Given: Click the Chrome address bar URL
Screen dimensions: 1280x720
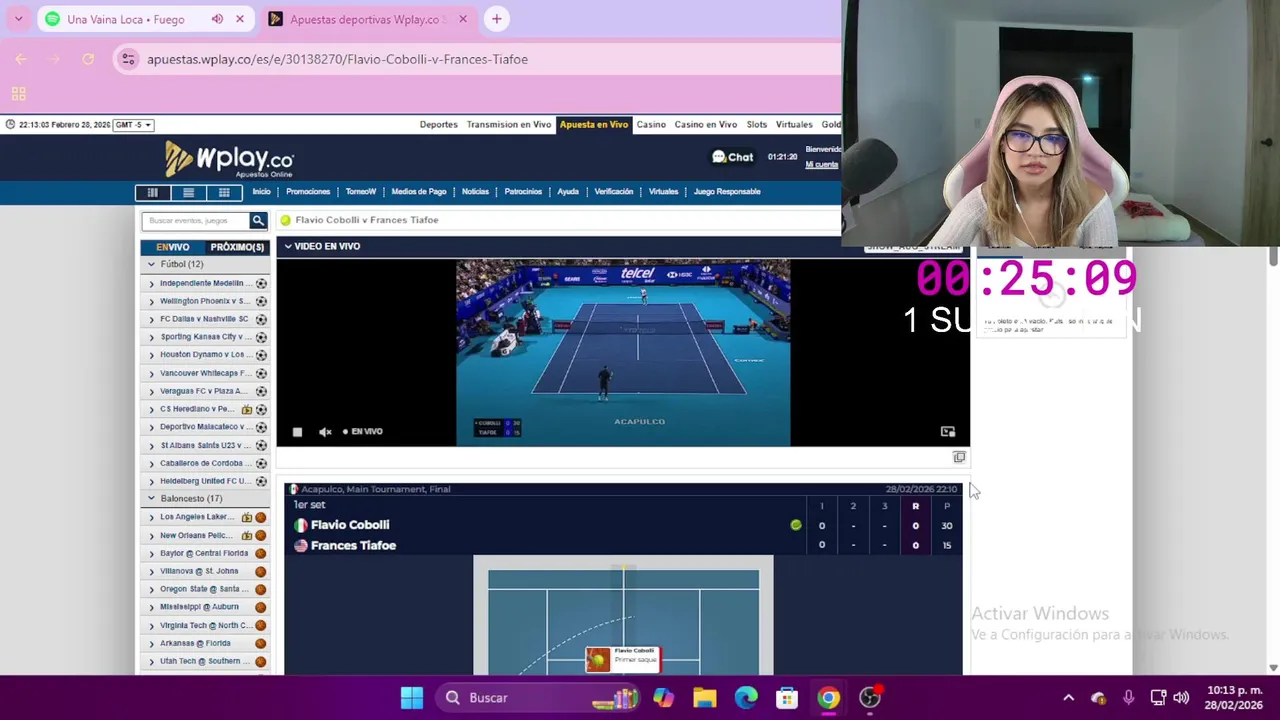Looking at the screenshot, I should 337,59.
